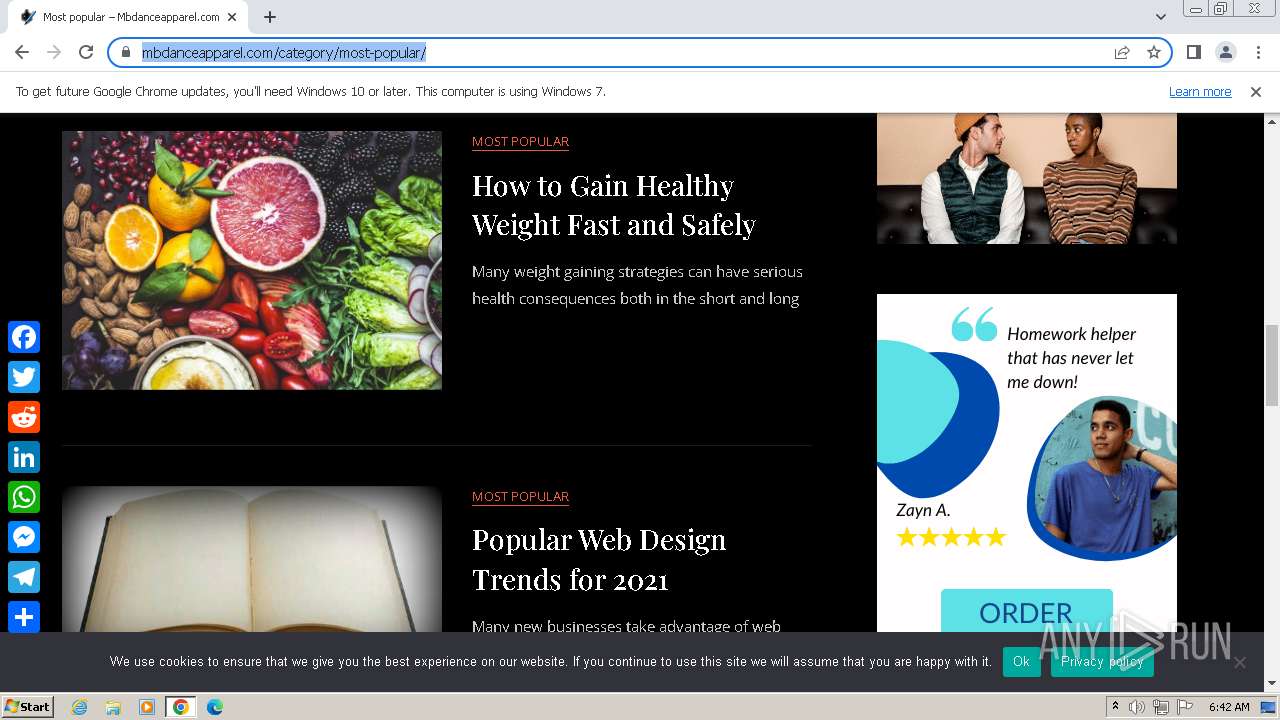Open the open book article thumbnail

coord(252,559)
